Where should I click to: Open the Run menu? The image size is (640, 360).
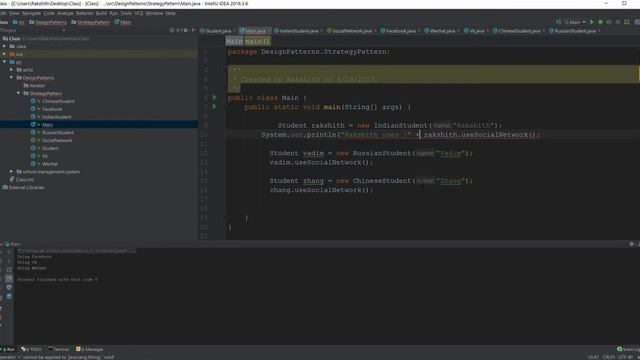coord(113,13)
